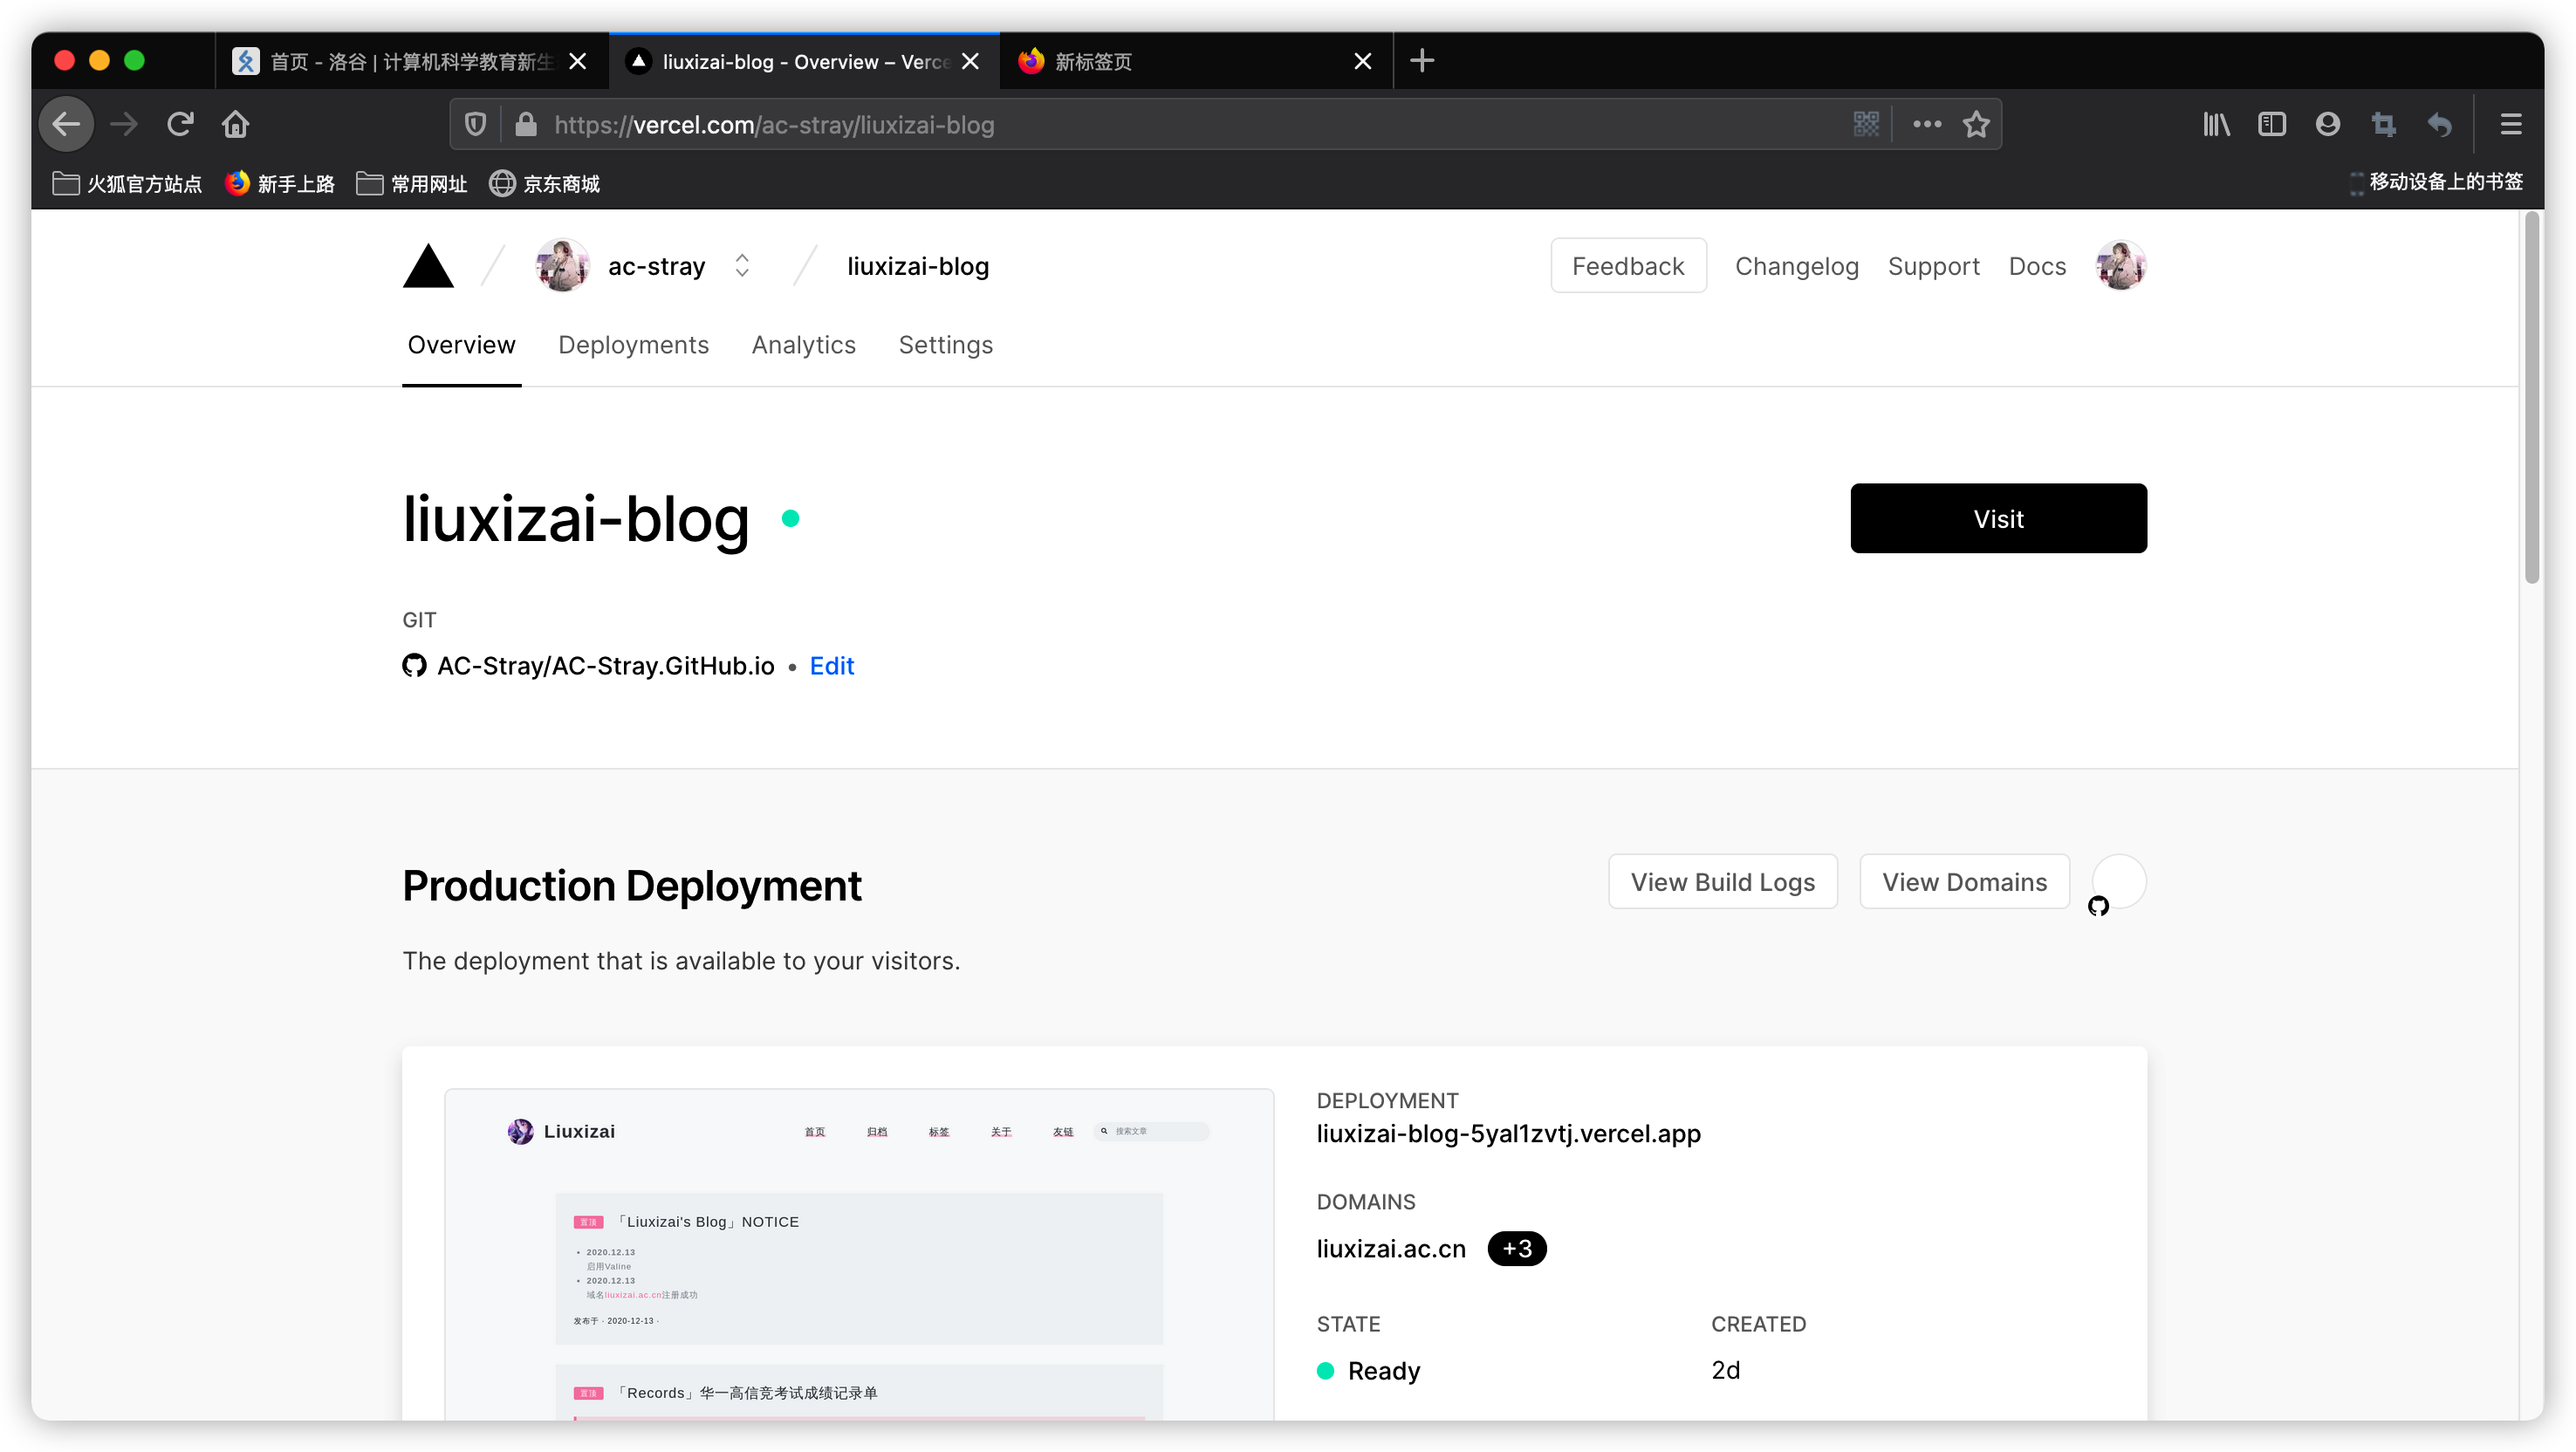The height and width of the screenshot is (1452, 2576).
Task: Open Firefox library icon in toolbar
Action: pos(2216,124)
